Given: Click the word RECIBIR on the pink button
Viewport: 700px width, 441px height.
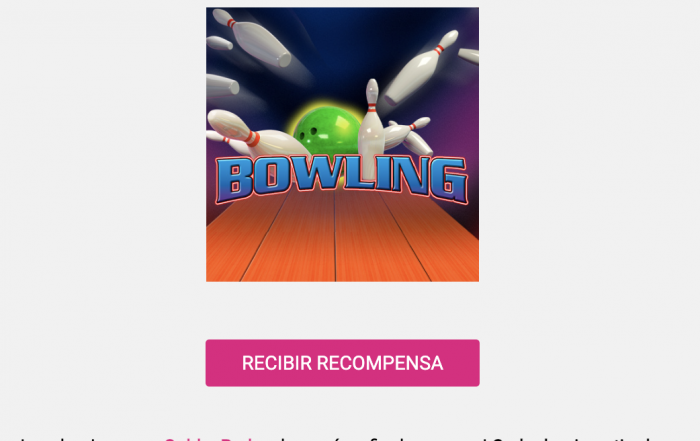Looking at the screenshot, I should pos(277,363).
